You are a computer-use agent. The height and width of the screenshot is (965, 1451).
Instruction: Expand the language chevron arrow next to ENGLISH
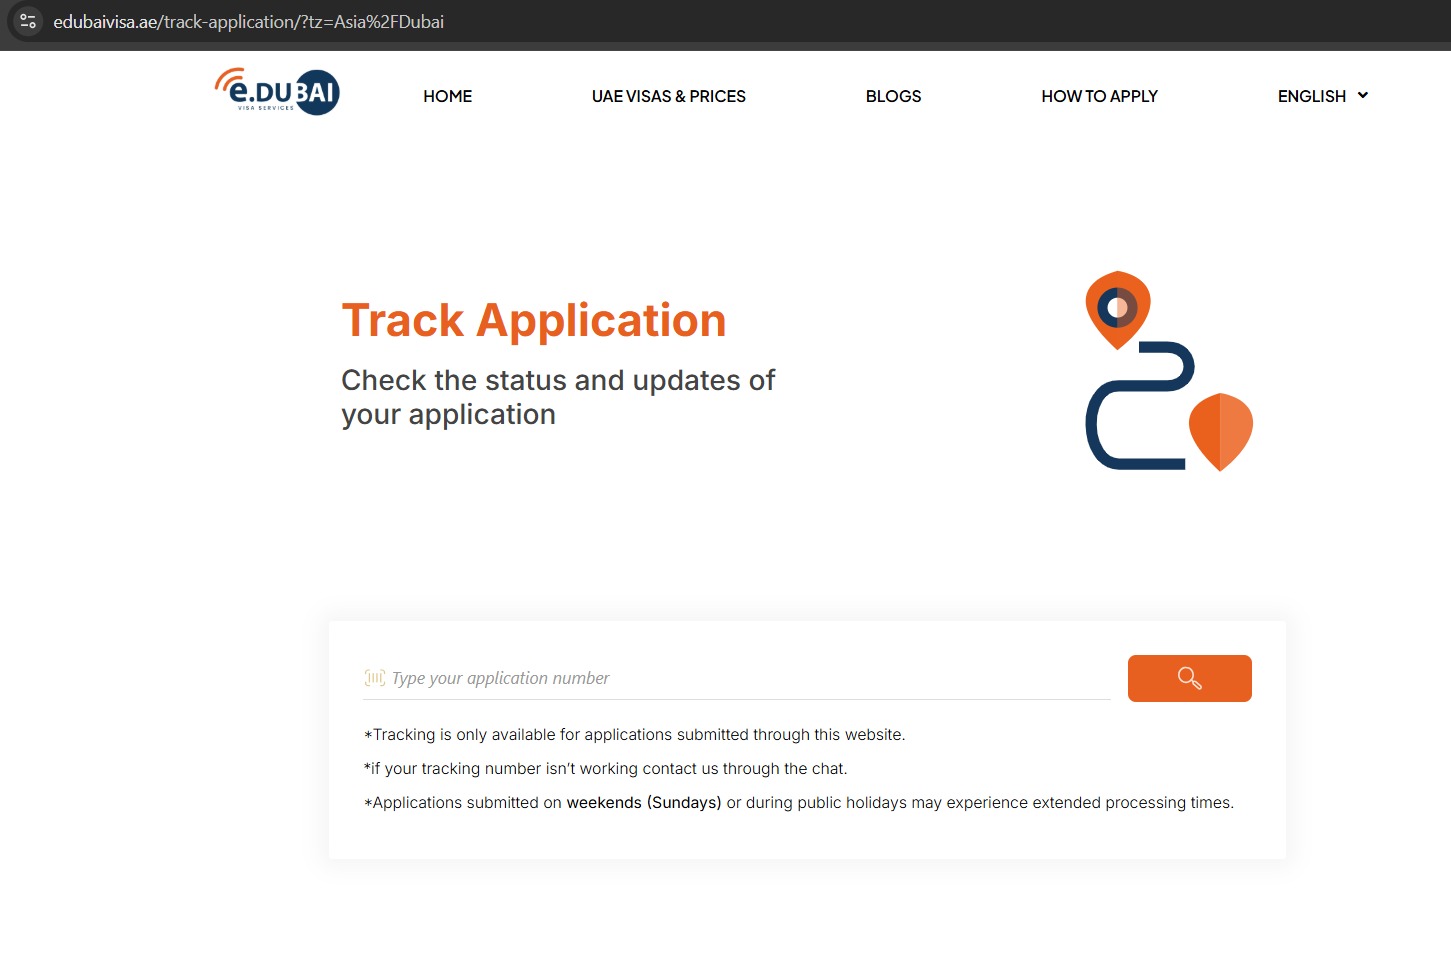click(x=1363, y=96)
